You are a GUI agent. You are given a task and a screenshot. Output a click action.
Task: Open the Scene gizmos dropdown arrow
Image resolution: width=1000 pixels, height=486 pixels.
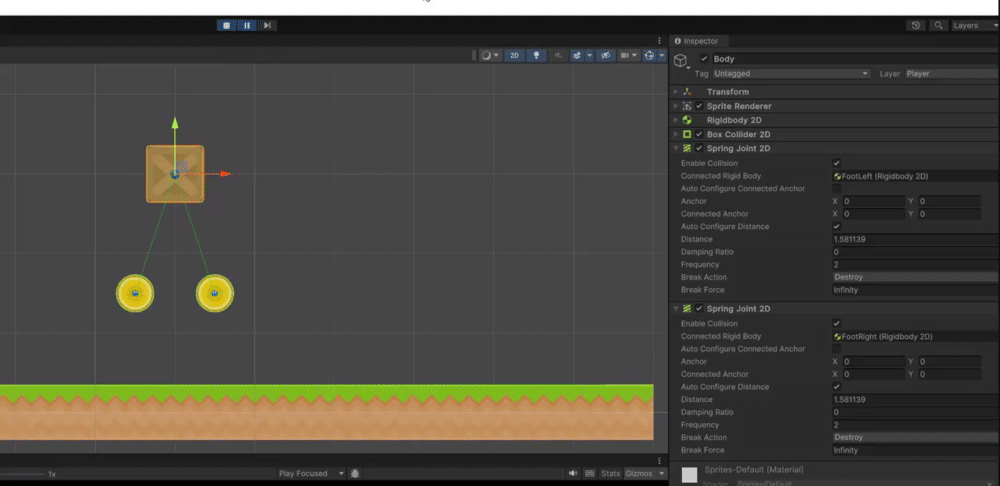[662, 55]
